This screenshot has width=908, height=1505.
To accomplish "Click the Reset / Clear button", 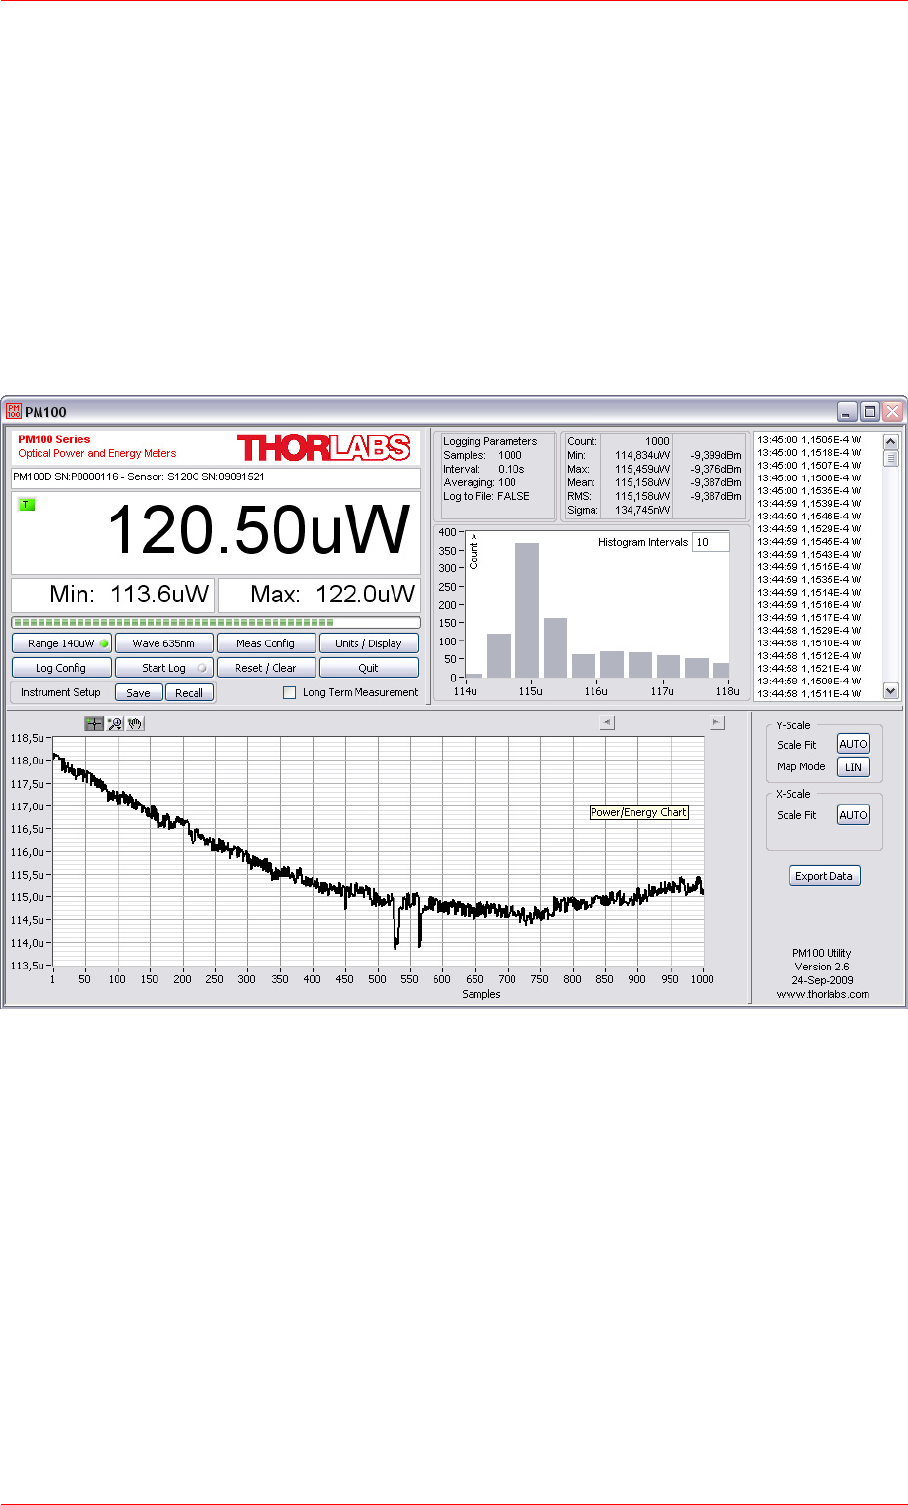I will tap(266, 668).
